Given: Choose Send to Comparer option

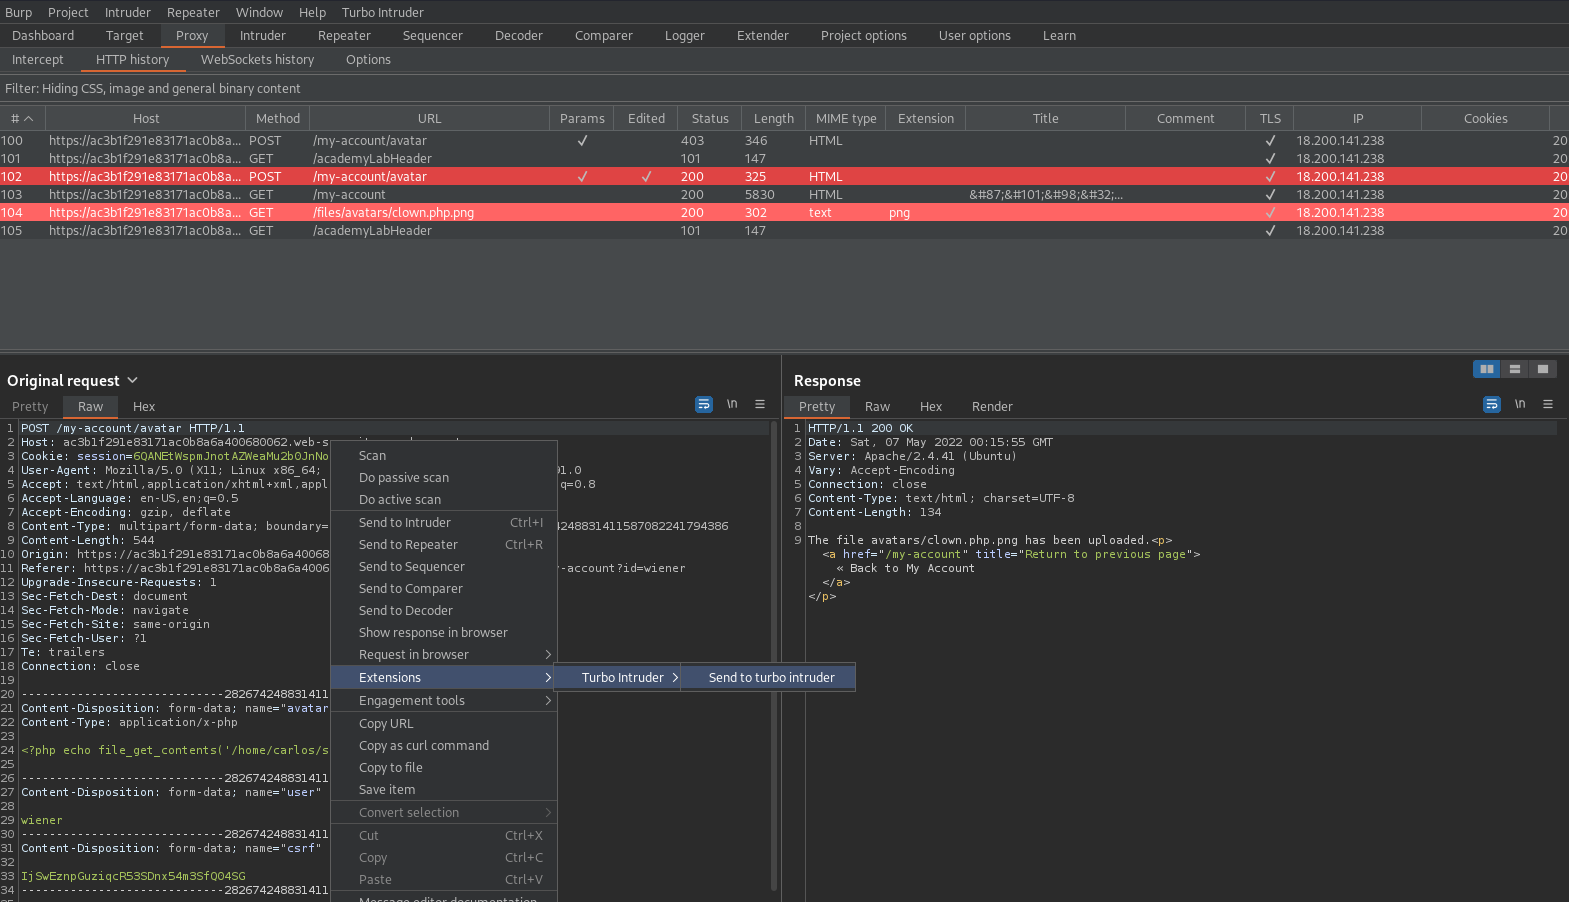Looking at the screenshot, I should 444,589.
